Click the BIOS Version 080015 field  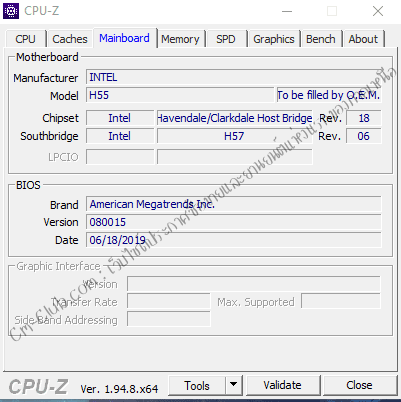[233, 222]
